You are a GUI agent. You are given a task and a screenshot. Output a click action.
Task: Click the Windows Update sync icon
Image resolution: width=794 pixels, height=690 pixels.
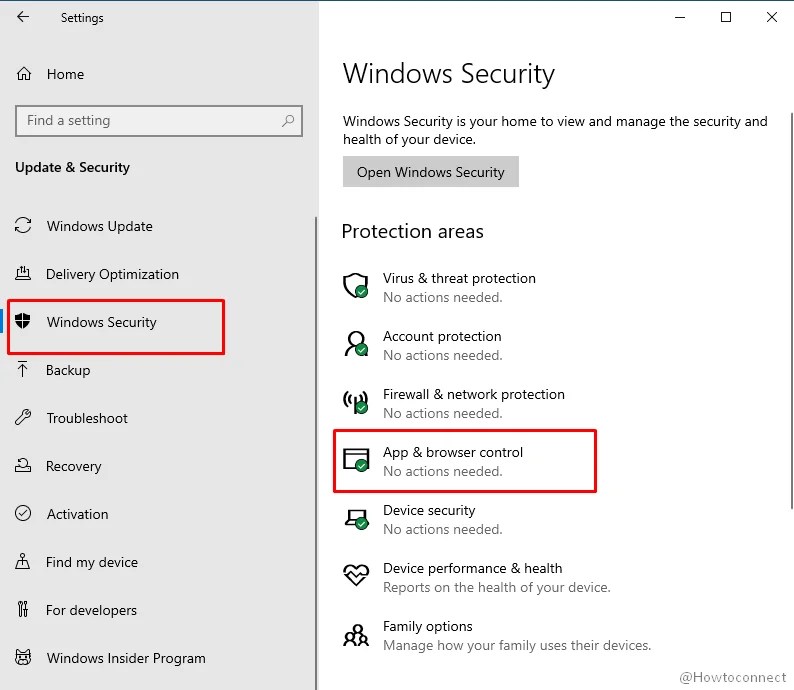pyautogui.click(x=23, y=225)
